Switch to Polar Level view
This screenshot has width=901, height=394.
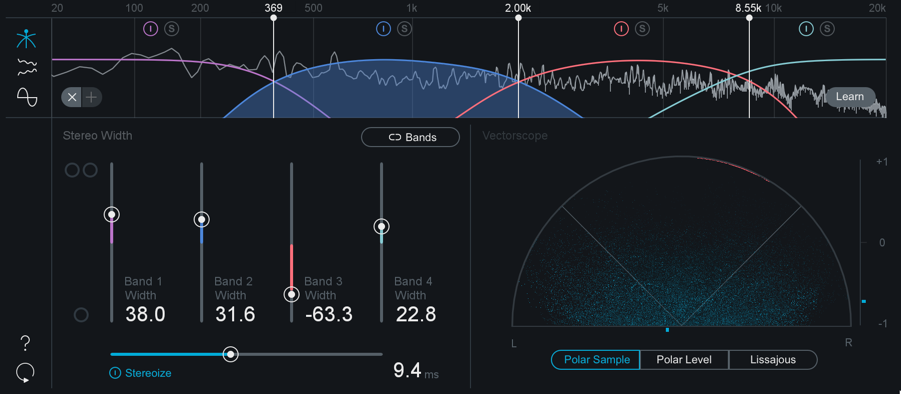click(x=684, y=360)
